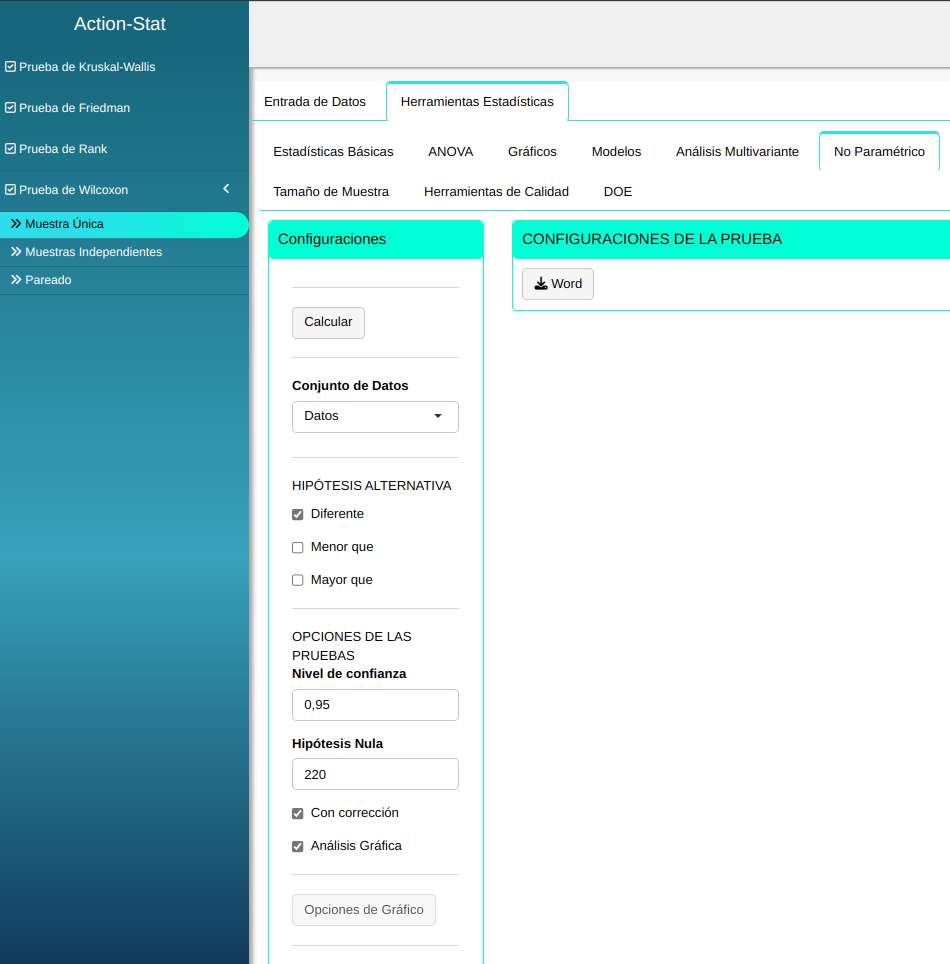This screenshot has height=964, width=950.
Task: Click the Opciones de Gráfico button
Action: point(363,910)
